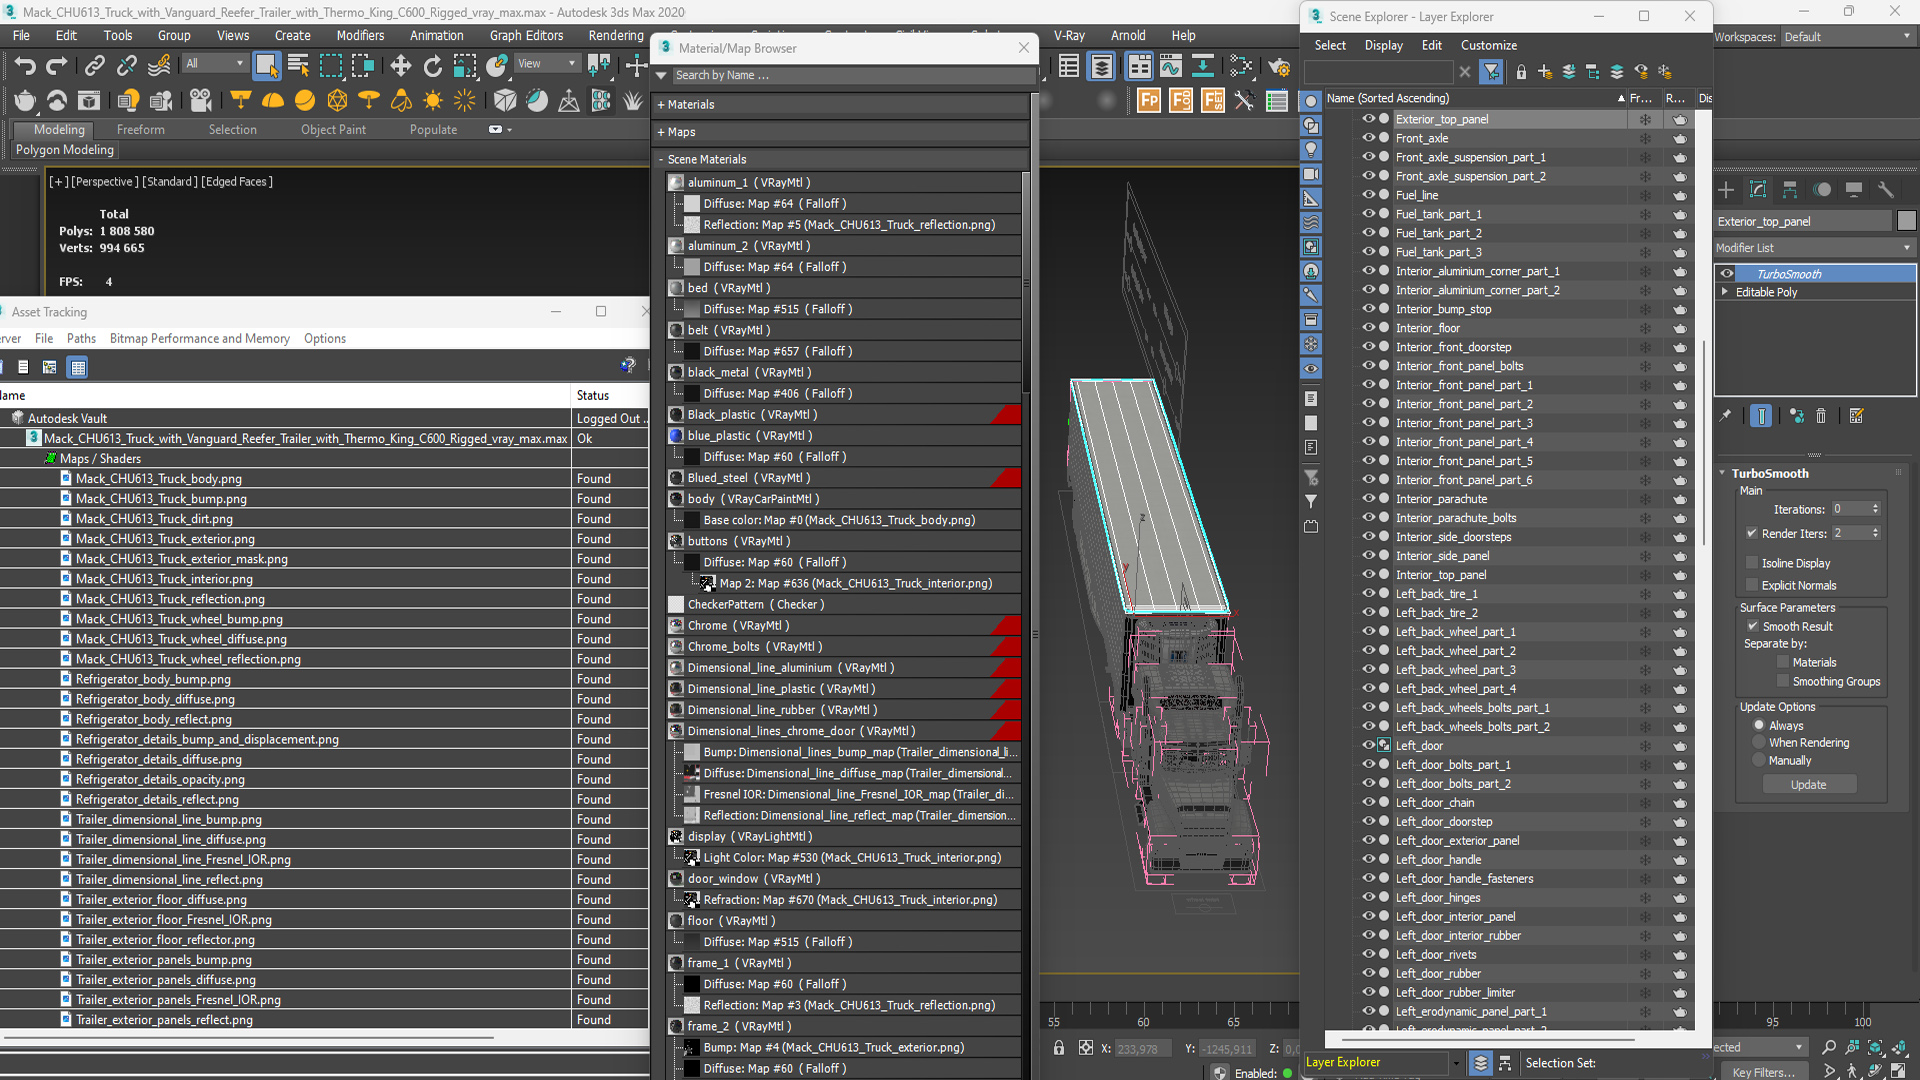The image size is (1920, 1080).
Task: Open Customize menu in Scene Explorer
Action: coord(1488,45)
